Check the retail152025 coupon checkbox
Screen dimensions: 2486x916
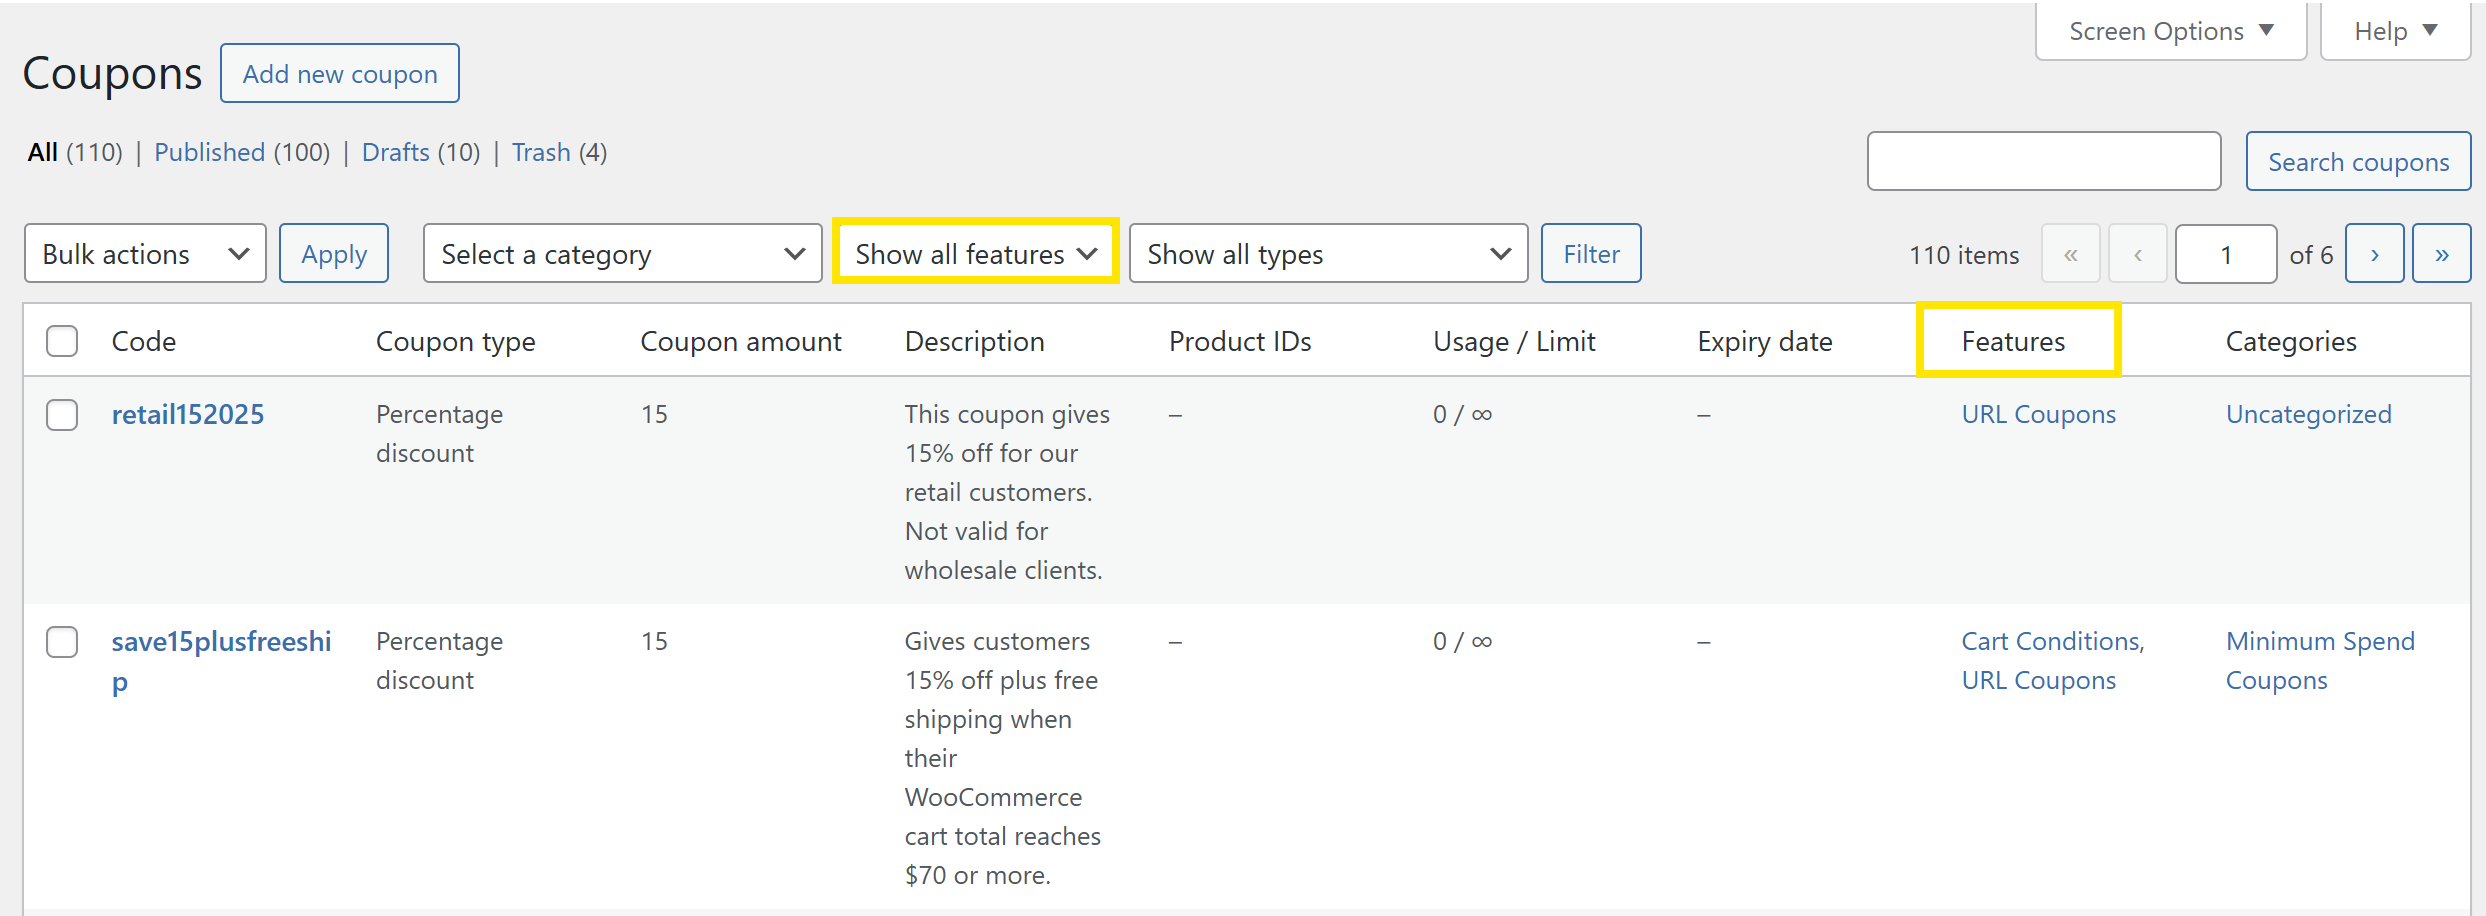point(62,414)
